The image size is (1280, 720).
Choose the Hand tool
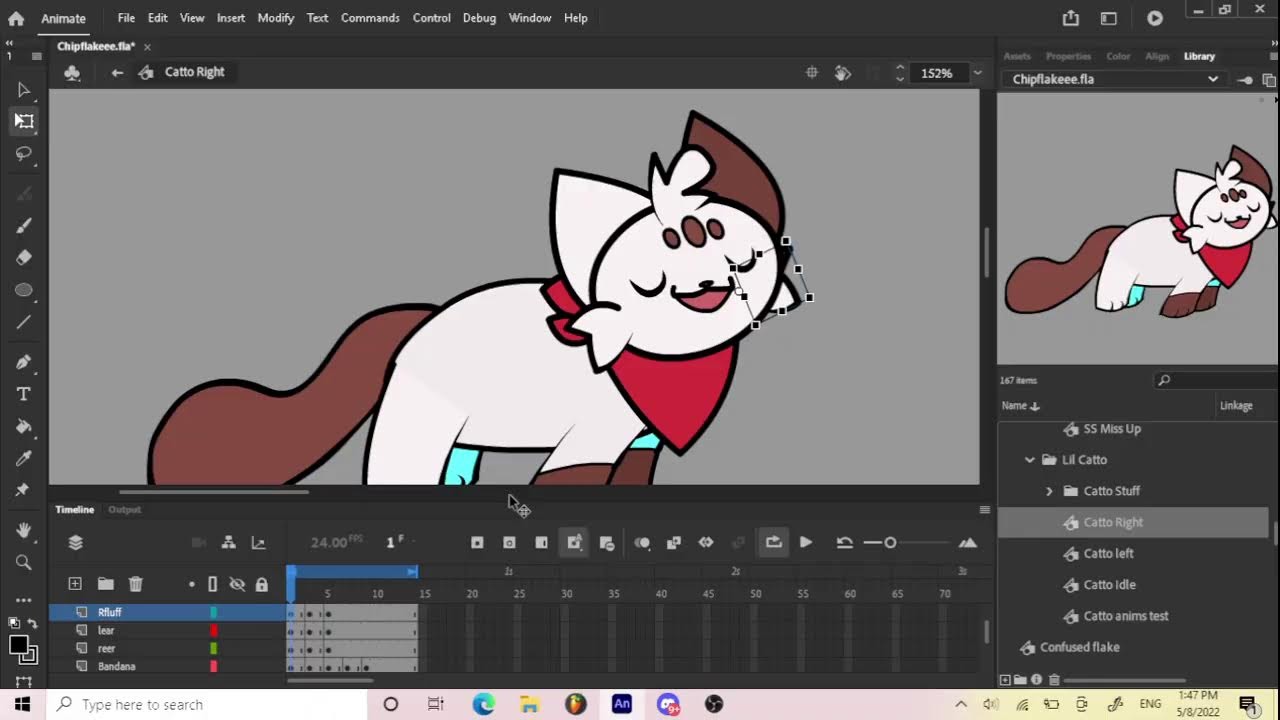[24, 530]
